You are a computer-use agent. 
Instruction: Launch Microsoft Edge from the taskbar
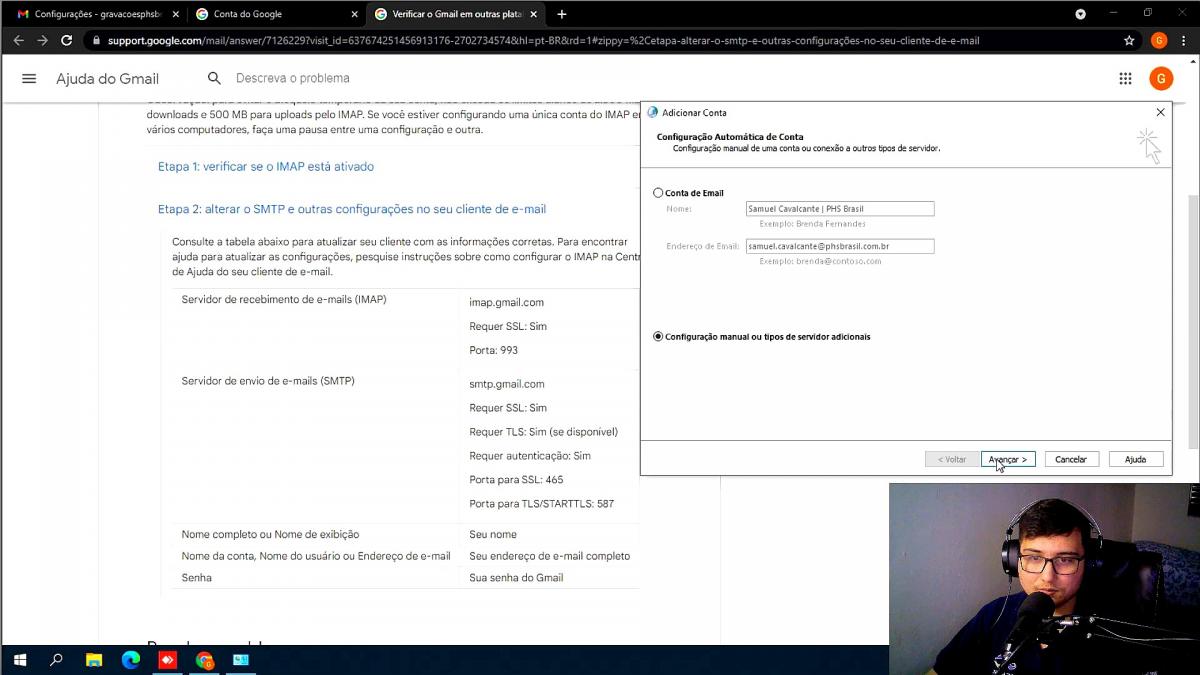[x=131, y=660]
